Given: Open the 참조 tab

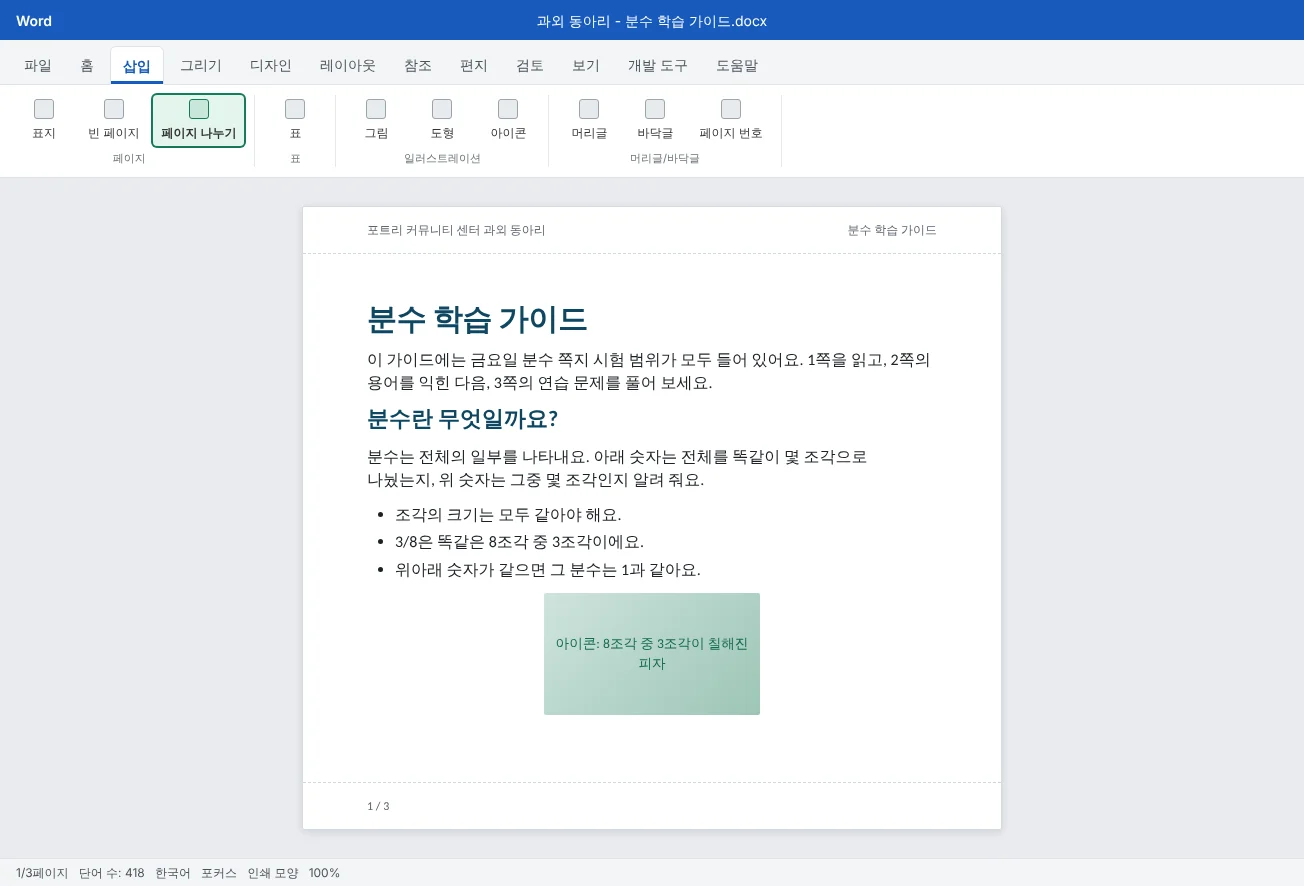Looking at the screenshot, I should pyautogui.click(x=418, y=66).
